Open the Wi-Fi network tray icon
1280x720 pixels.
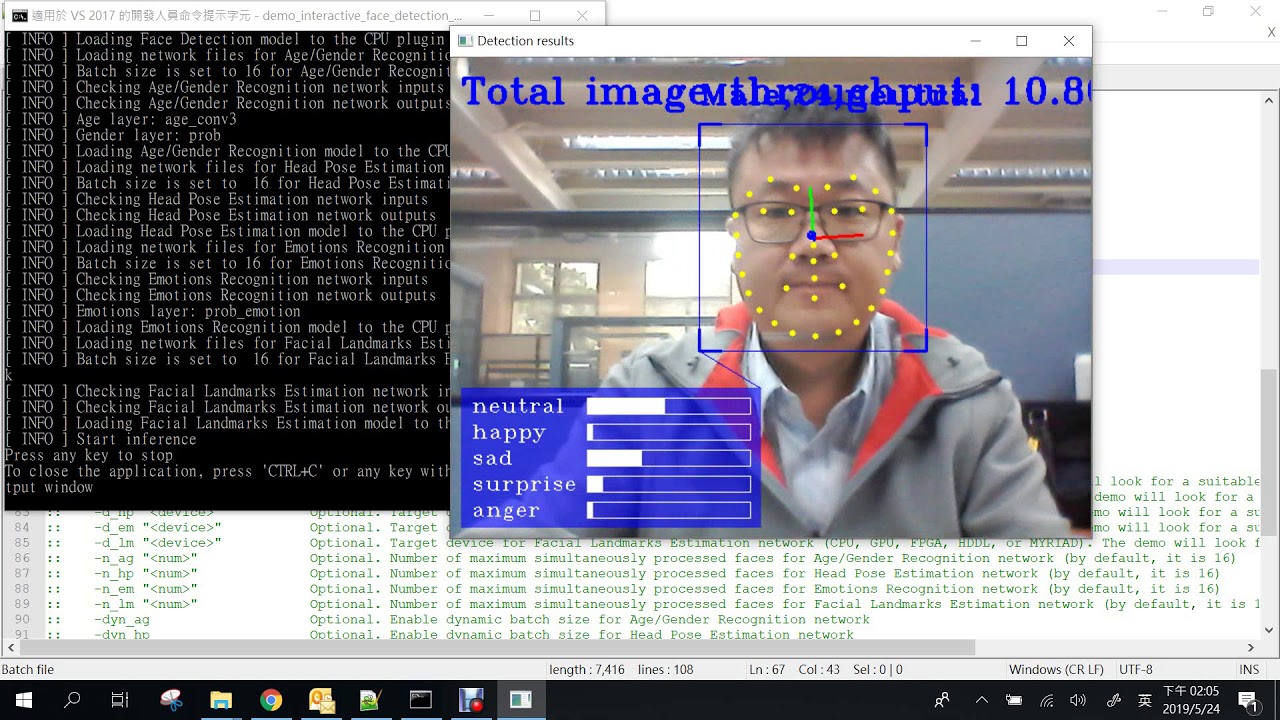[x=1046, y=700]
